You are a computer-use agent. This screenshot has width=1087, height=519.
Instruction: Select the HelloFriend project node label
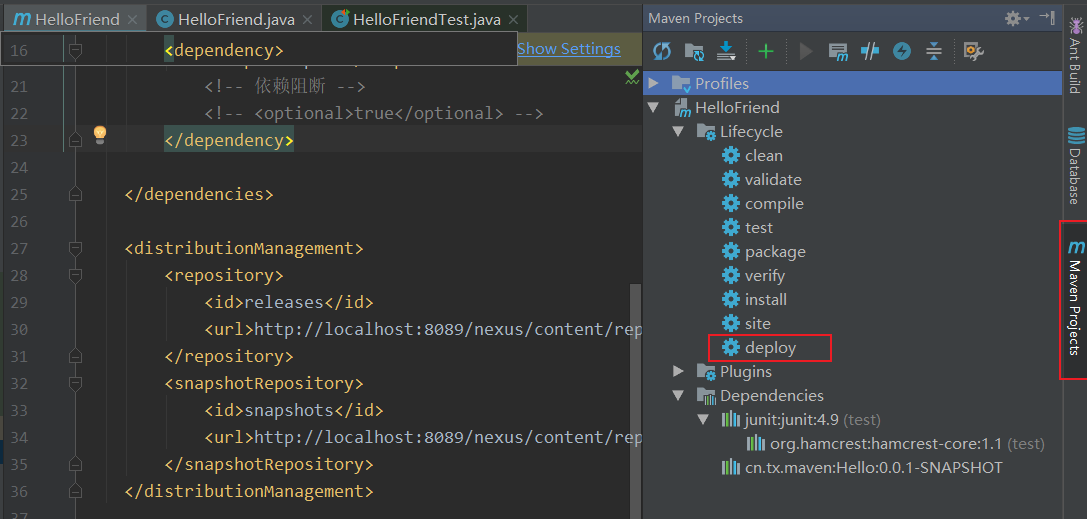pyautogui.click(x=737, y=107)
